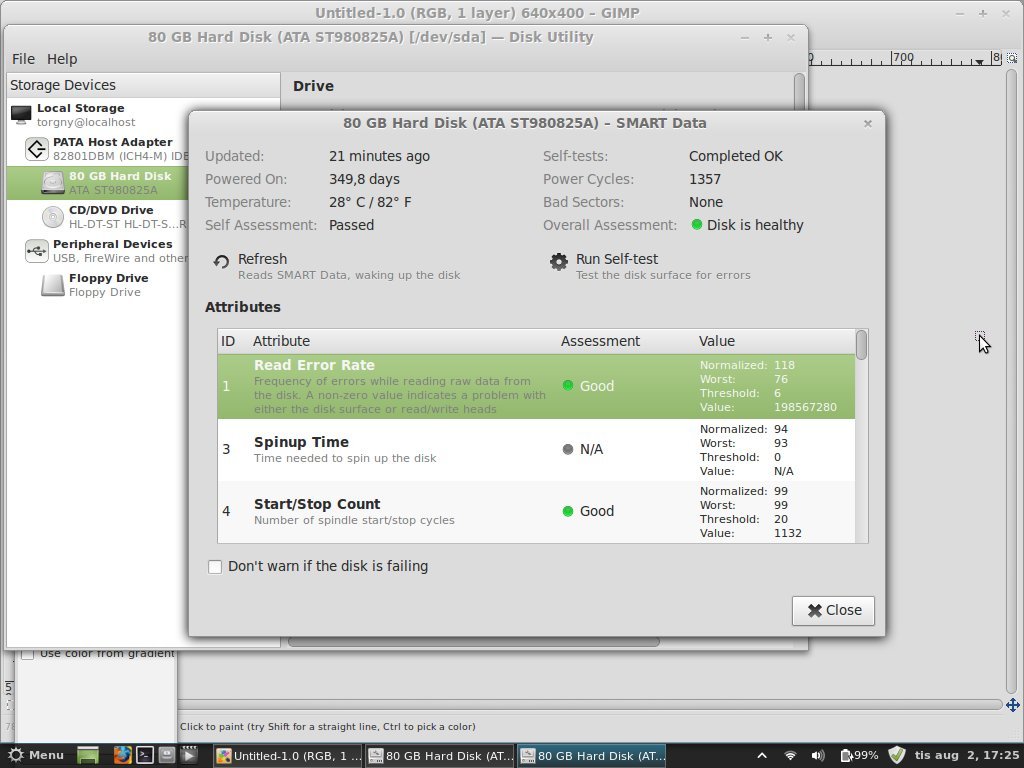Select the PATA Host Adapter icon
1024x768 pixels.
[x=37, y=149]
